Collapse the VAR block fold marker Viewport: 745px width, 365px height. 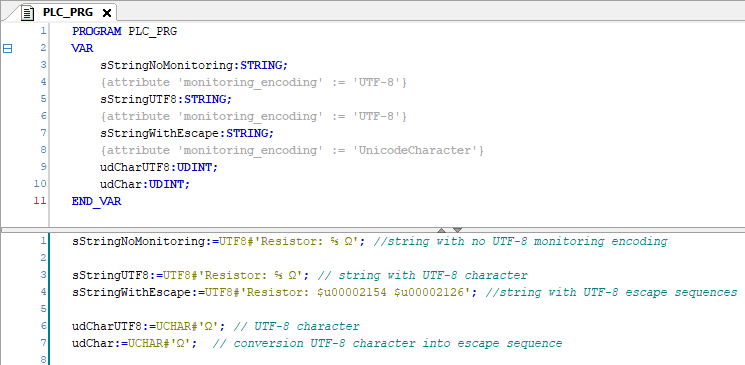[7, 48]
